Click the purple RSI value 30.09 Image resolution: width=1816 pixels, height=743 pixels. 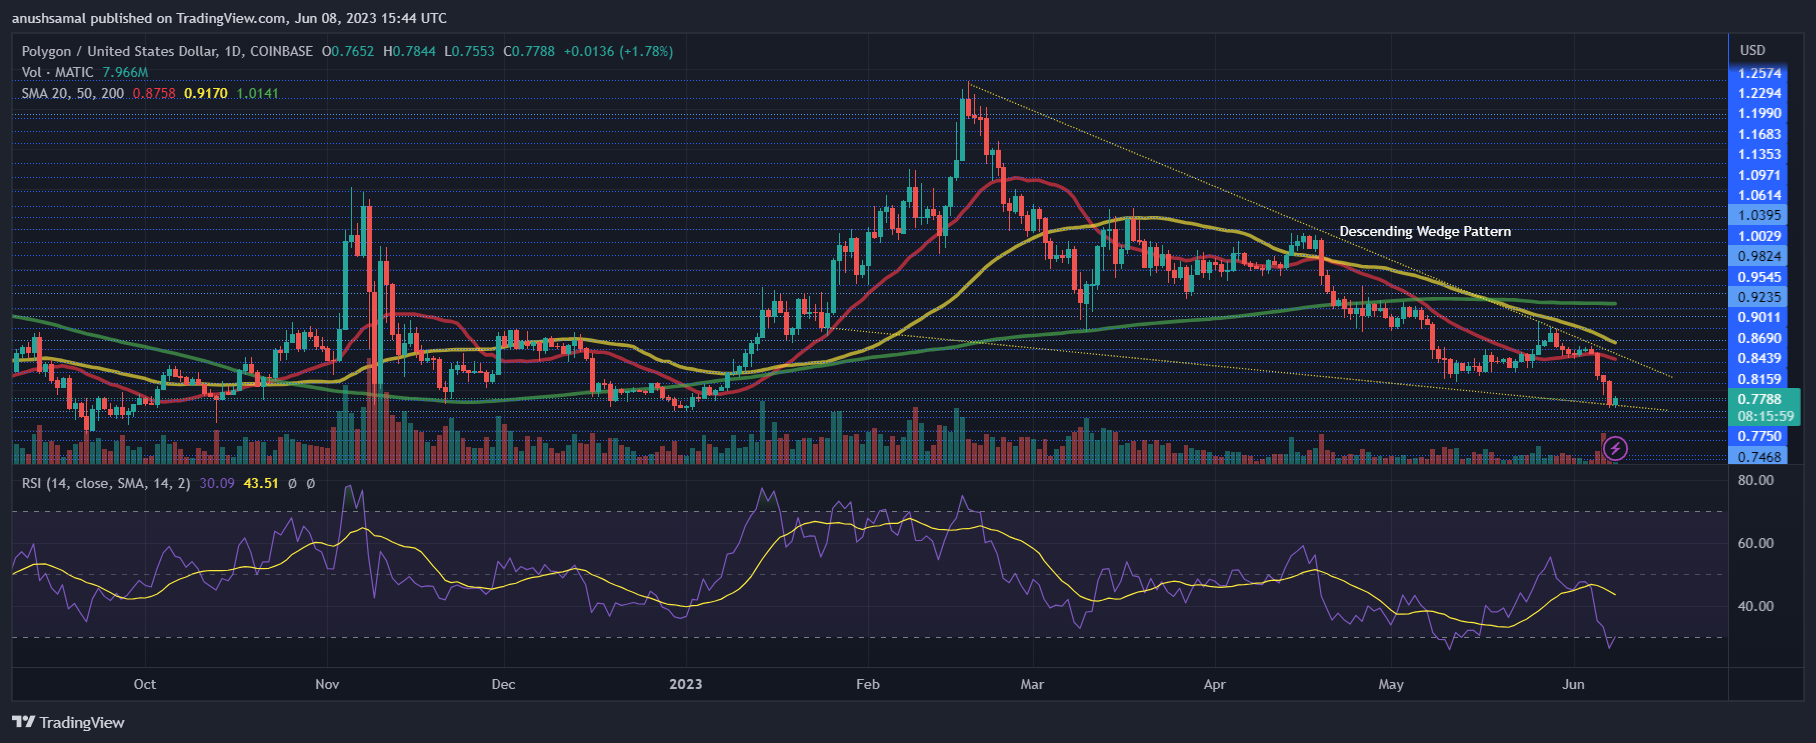pos(217,483)
